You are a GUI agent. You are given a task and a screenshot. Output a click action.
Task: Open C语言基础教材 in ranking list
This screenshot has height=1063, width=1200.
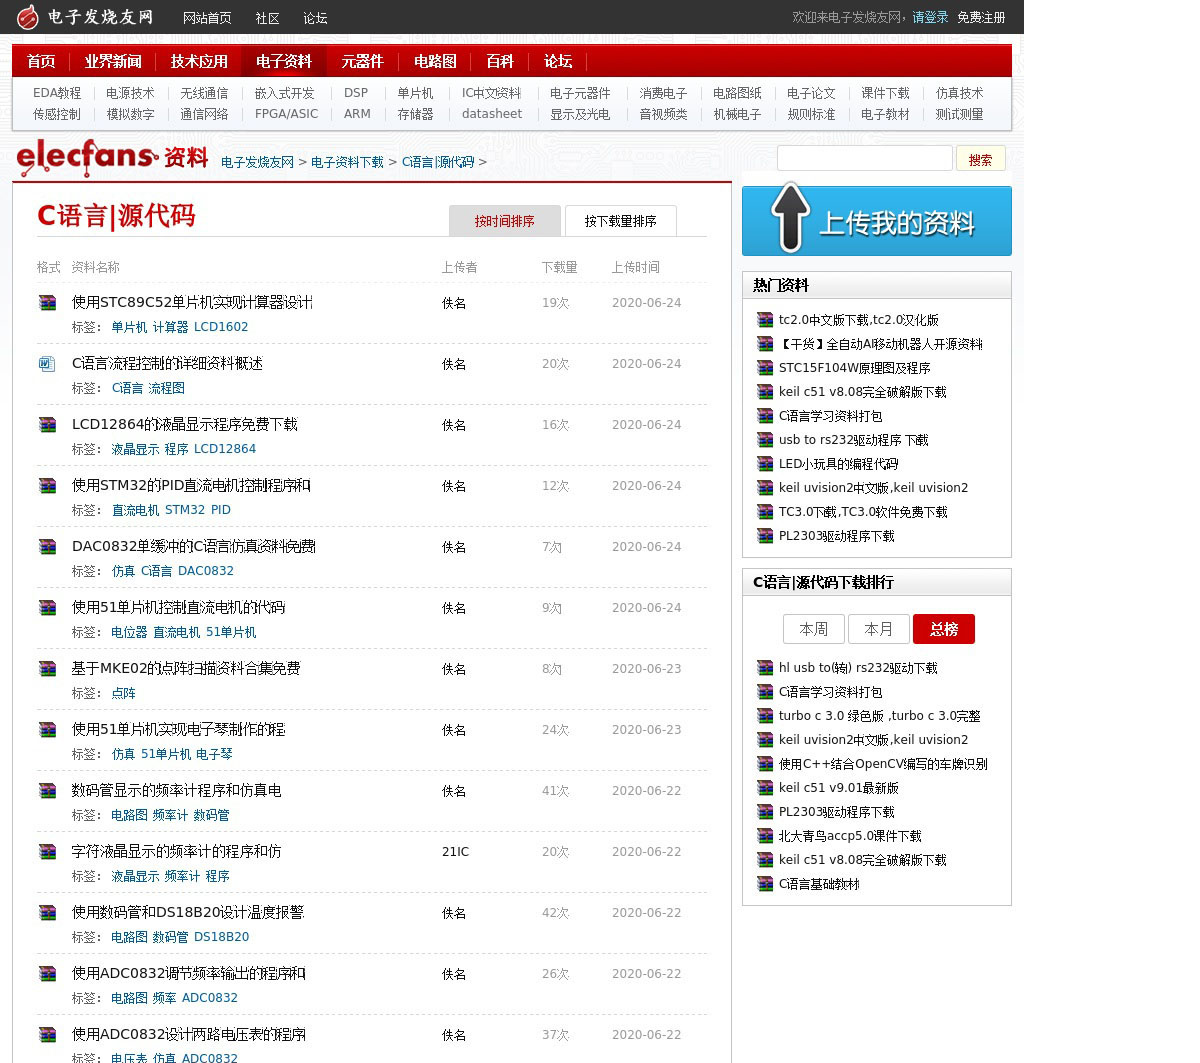click(819, 884)
